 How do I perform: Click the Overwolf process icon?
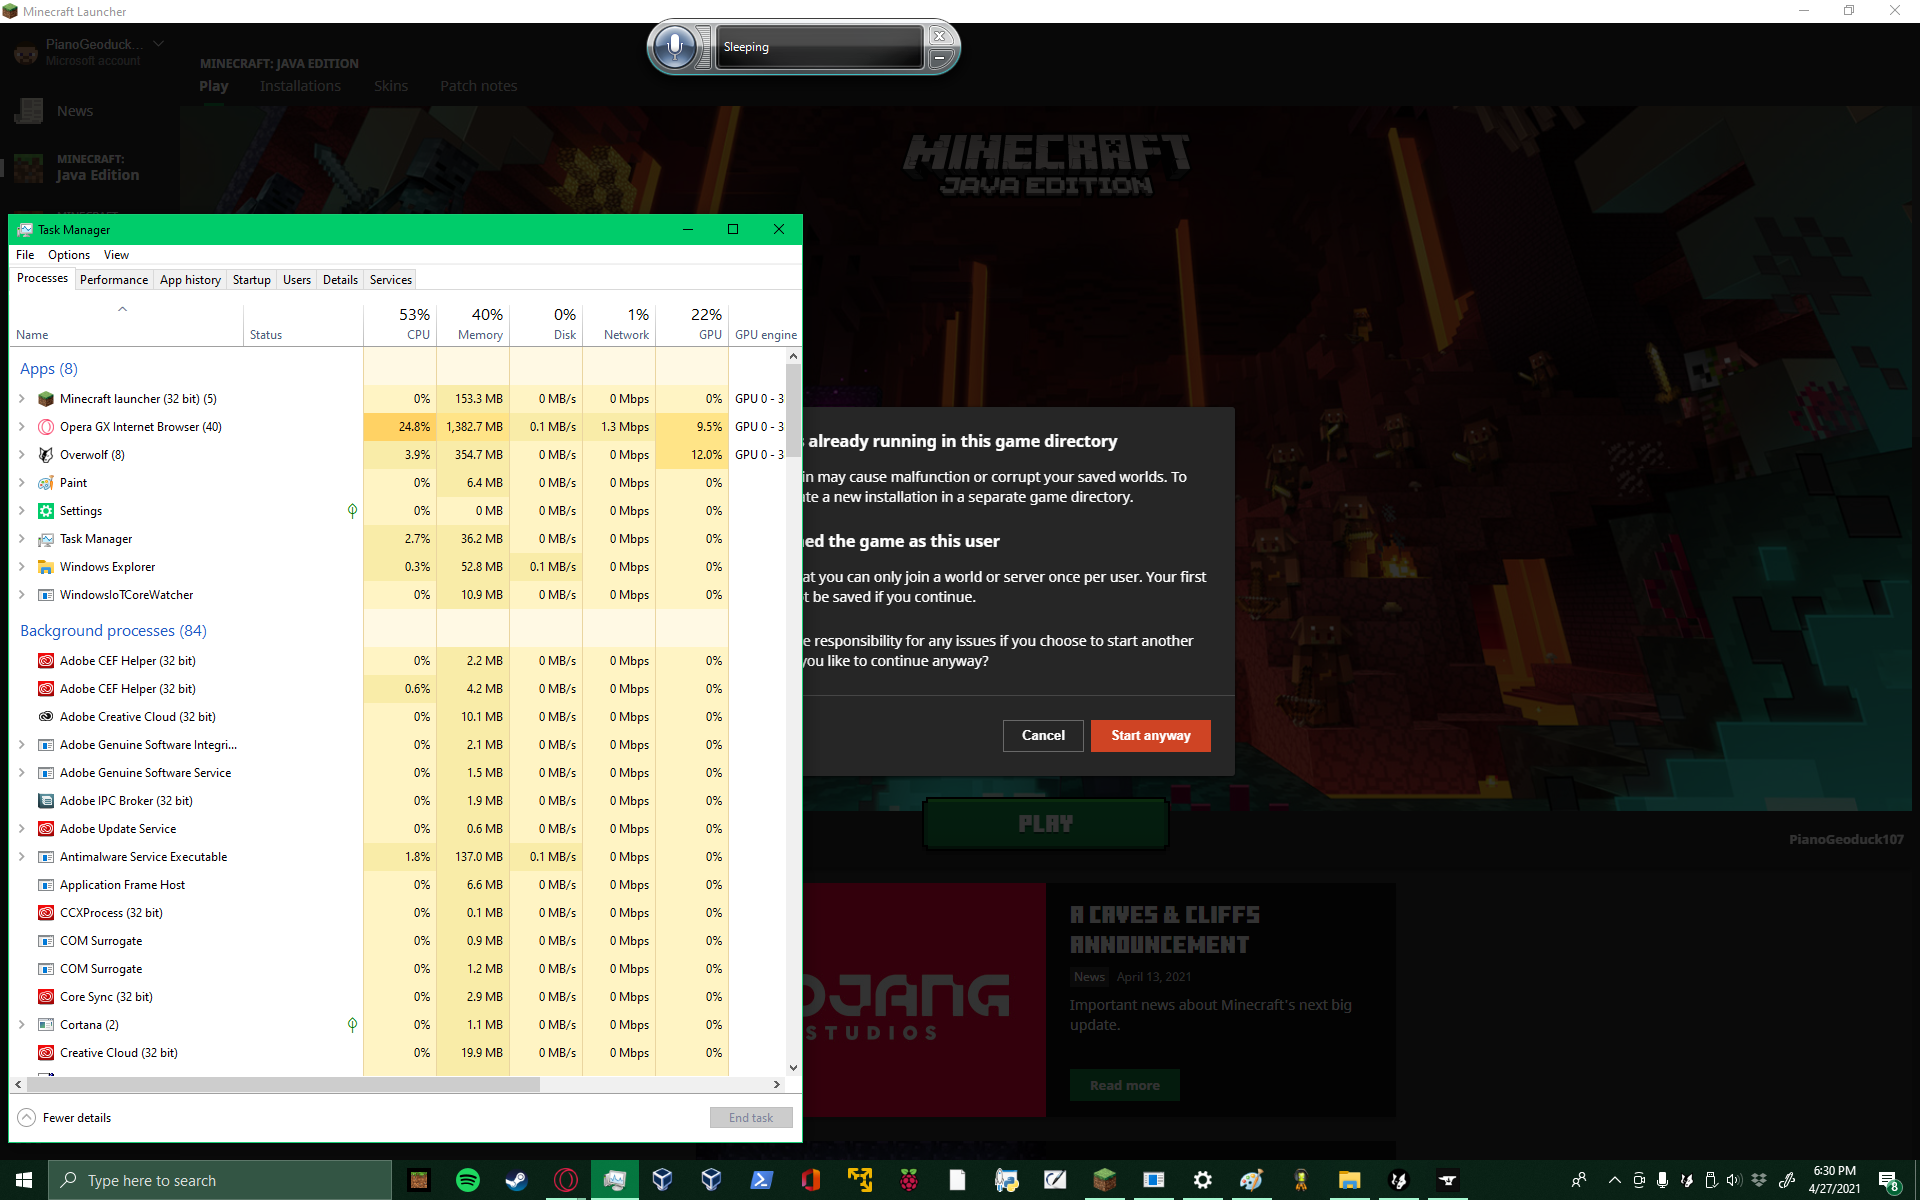pos(46,455)
